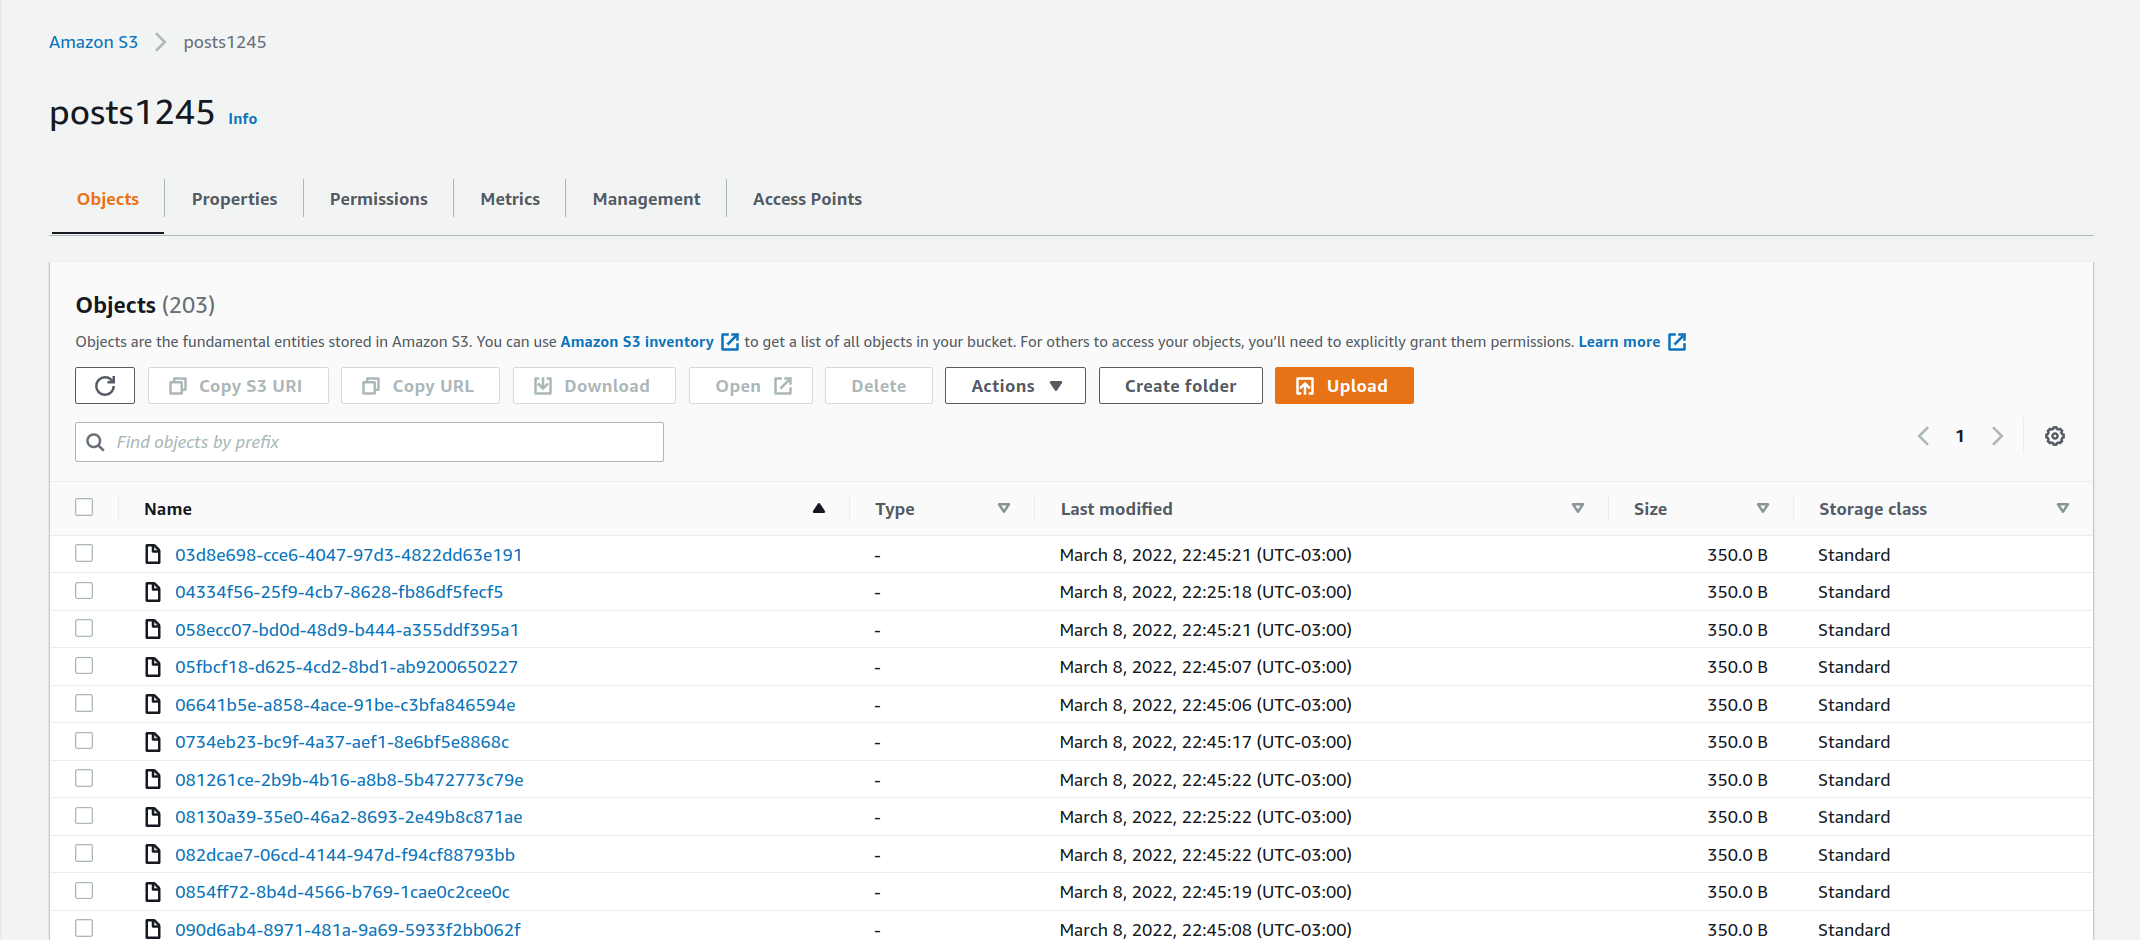Screen dimensions: 2140x940
Task: Click file icon of 058ecc07 object
Action: [153, 629]
